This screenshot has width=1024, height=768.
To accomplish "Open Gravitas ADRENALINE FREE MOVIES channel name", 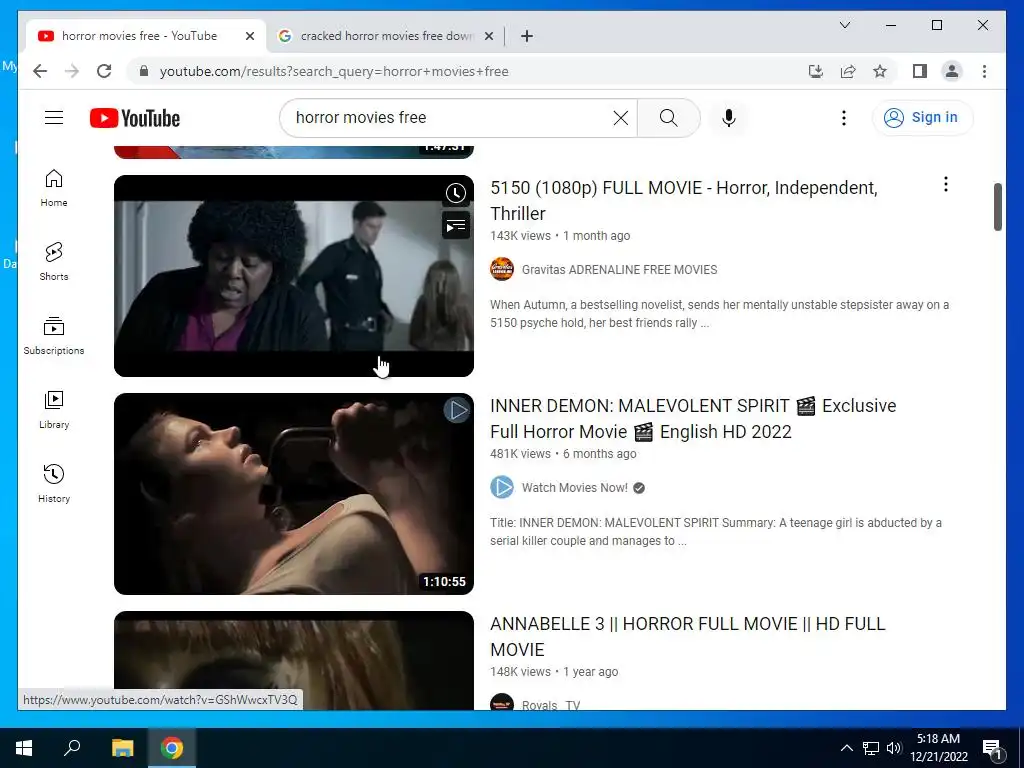I will pos(619,270).
